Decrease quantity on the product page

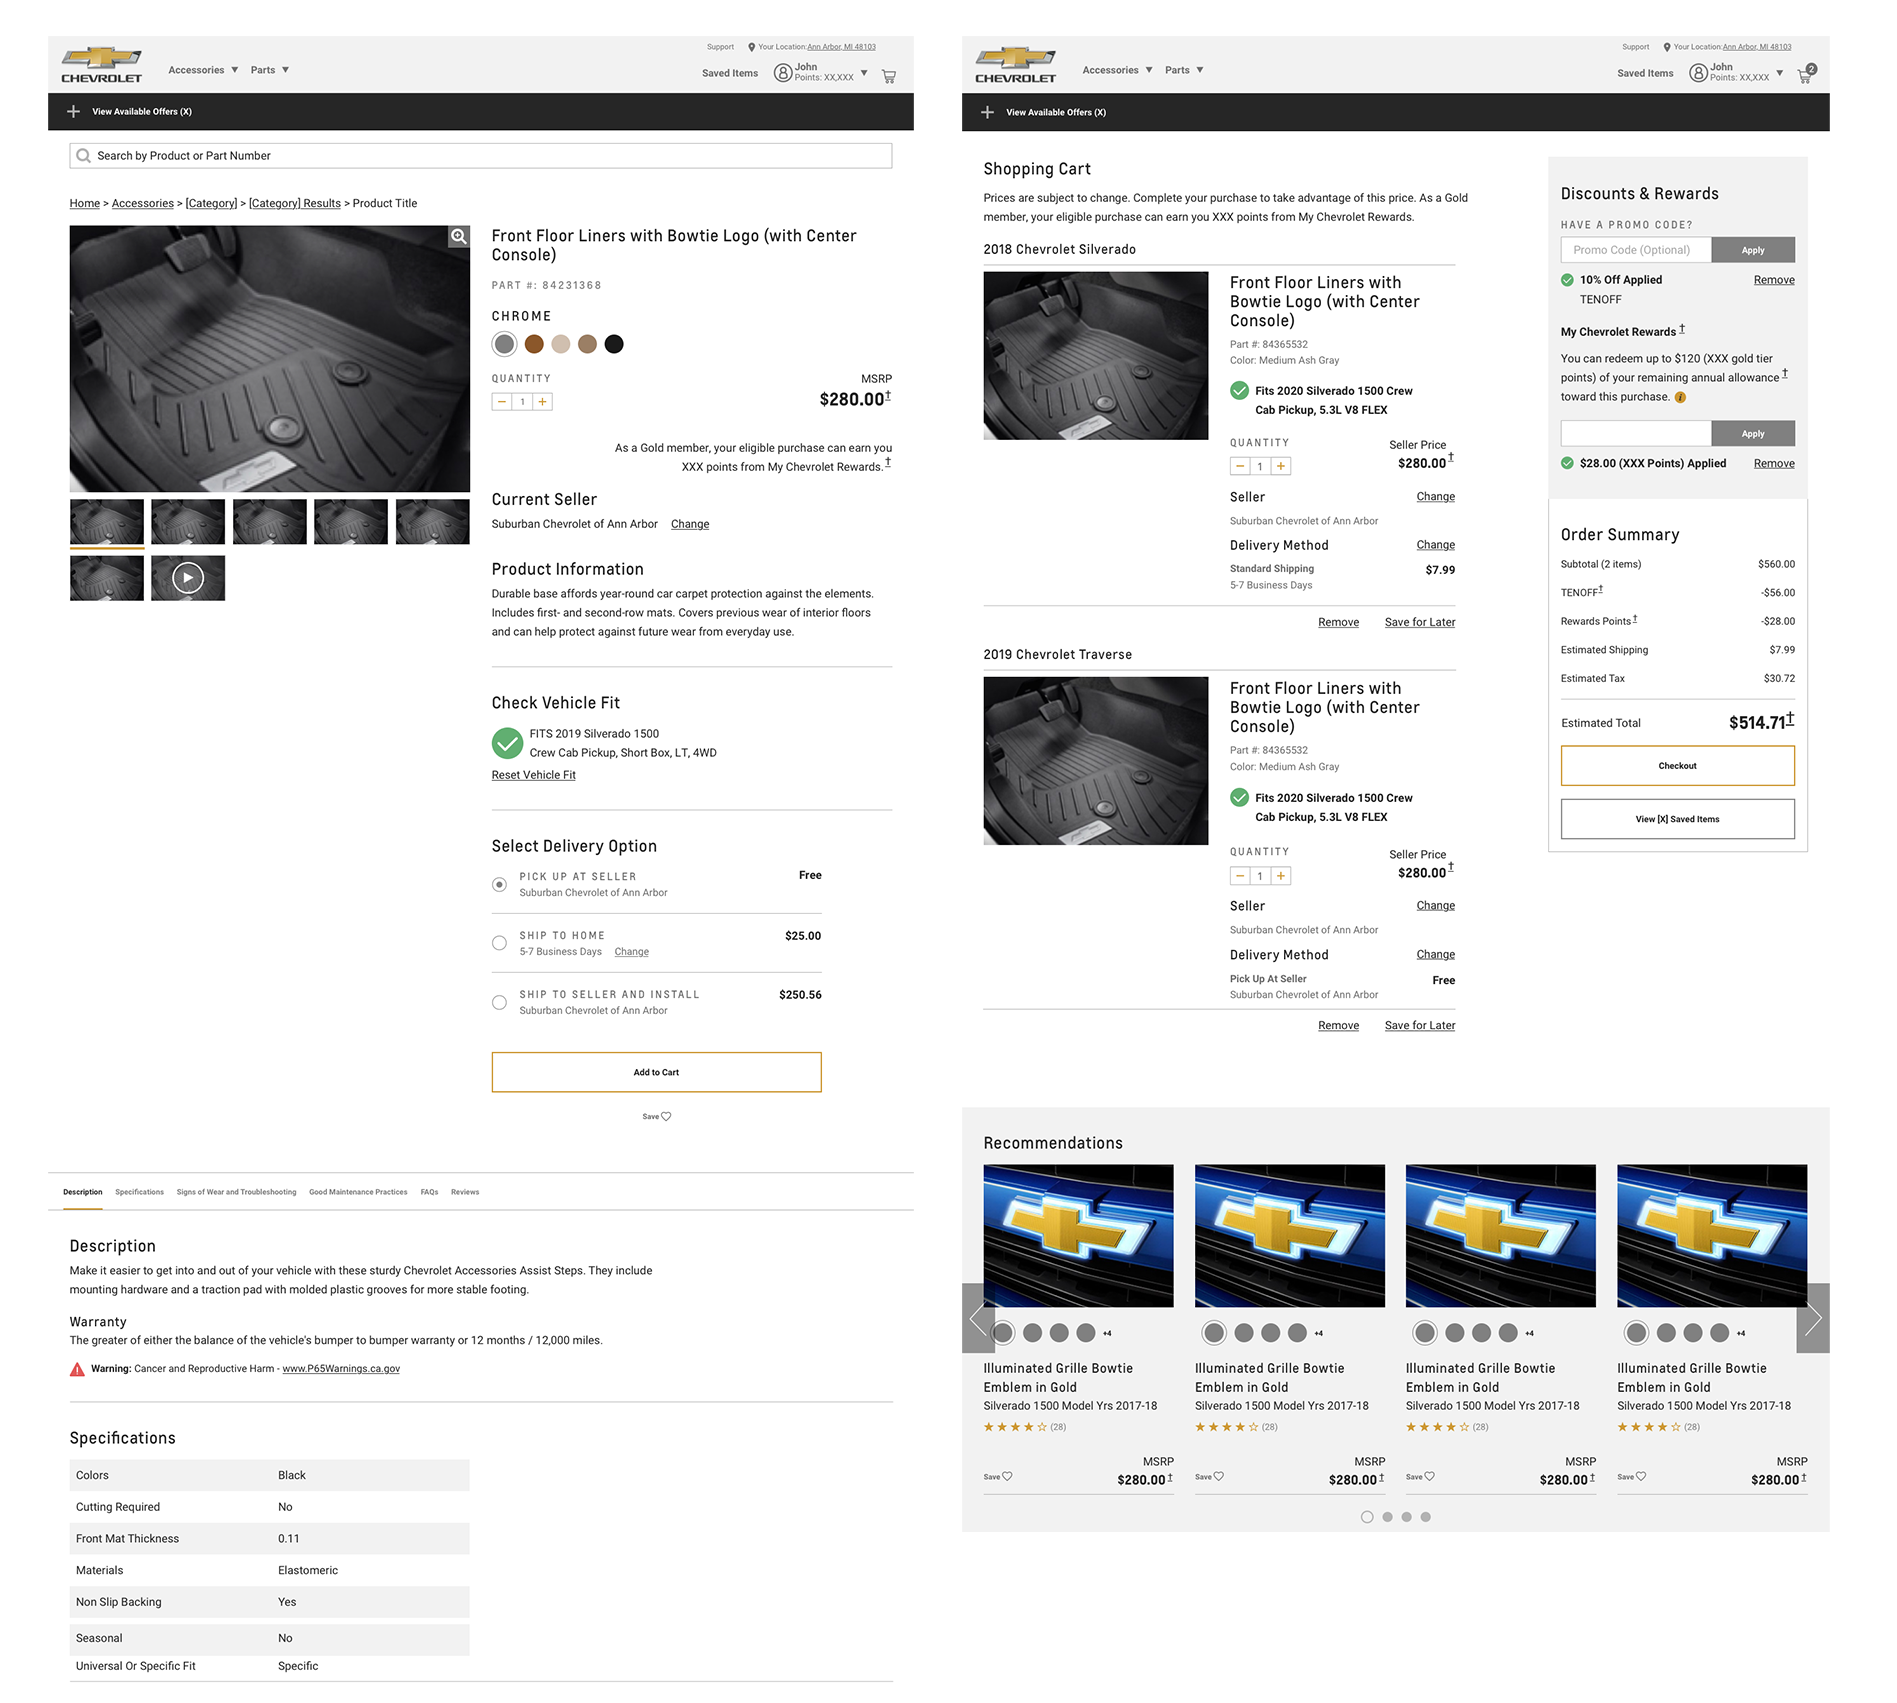[502, 402]
